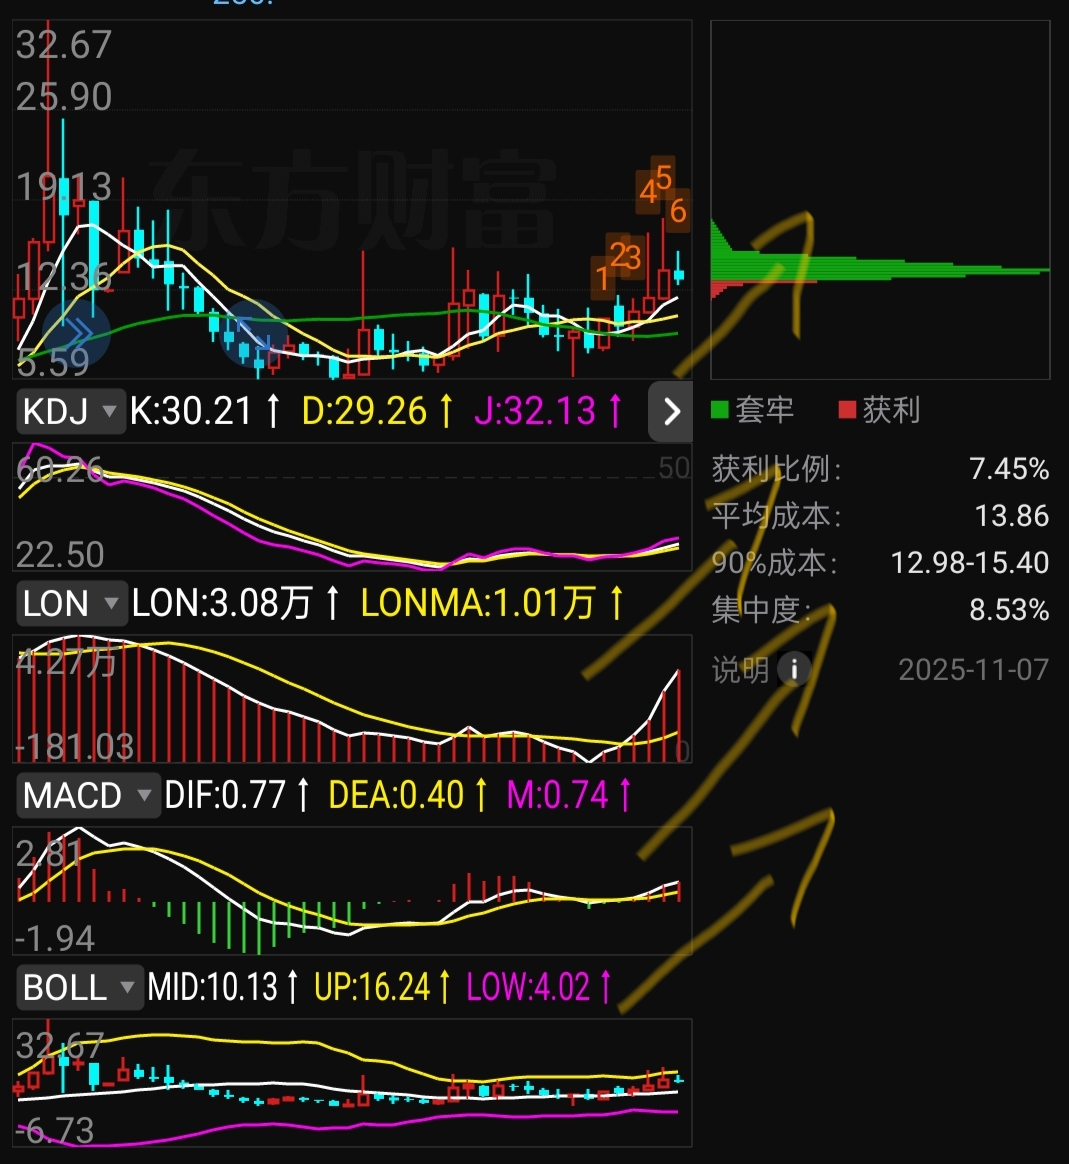This screenshot has height=1164, width=1069.
Task: Click the date 2025-11-07
Action: point(974,670)
